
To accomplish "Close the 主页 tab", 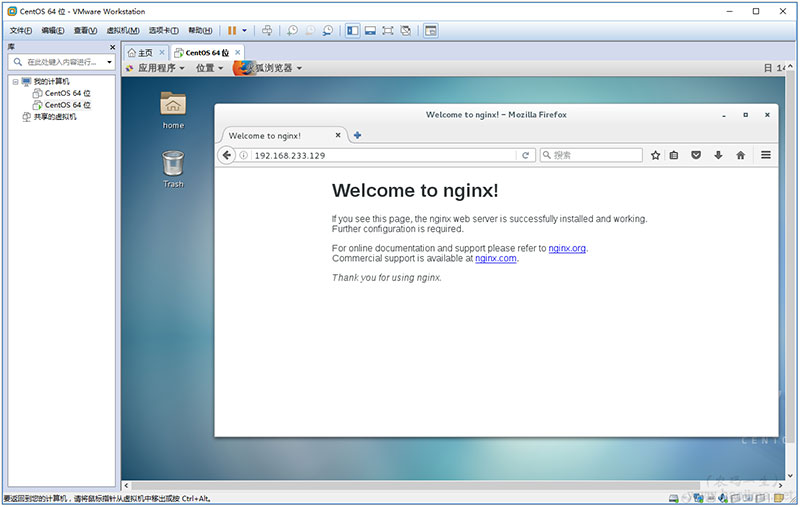I will tap(162, 53).
